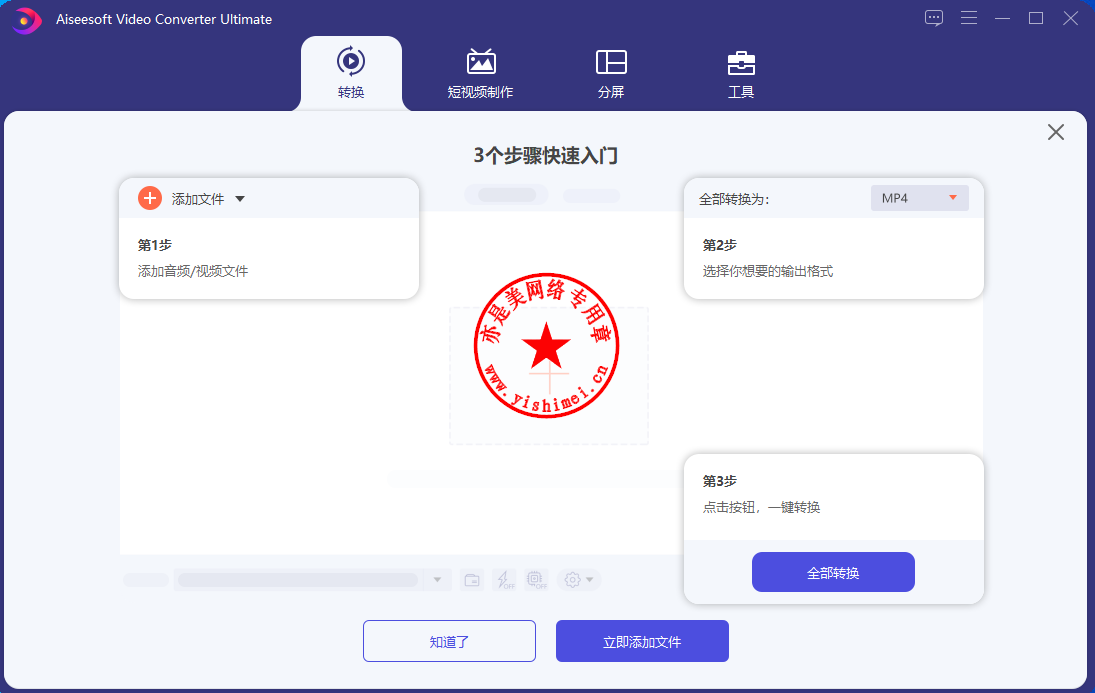The width and height of the screenshot is (1095, 693).
Task: Open the hamburger menu in the title bar
Action: (969, 18)
